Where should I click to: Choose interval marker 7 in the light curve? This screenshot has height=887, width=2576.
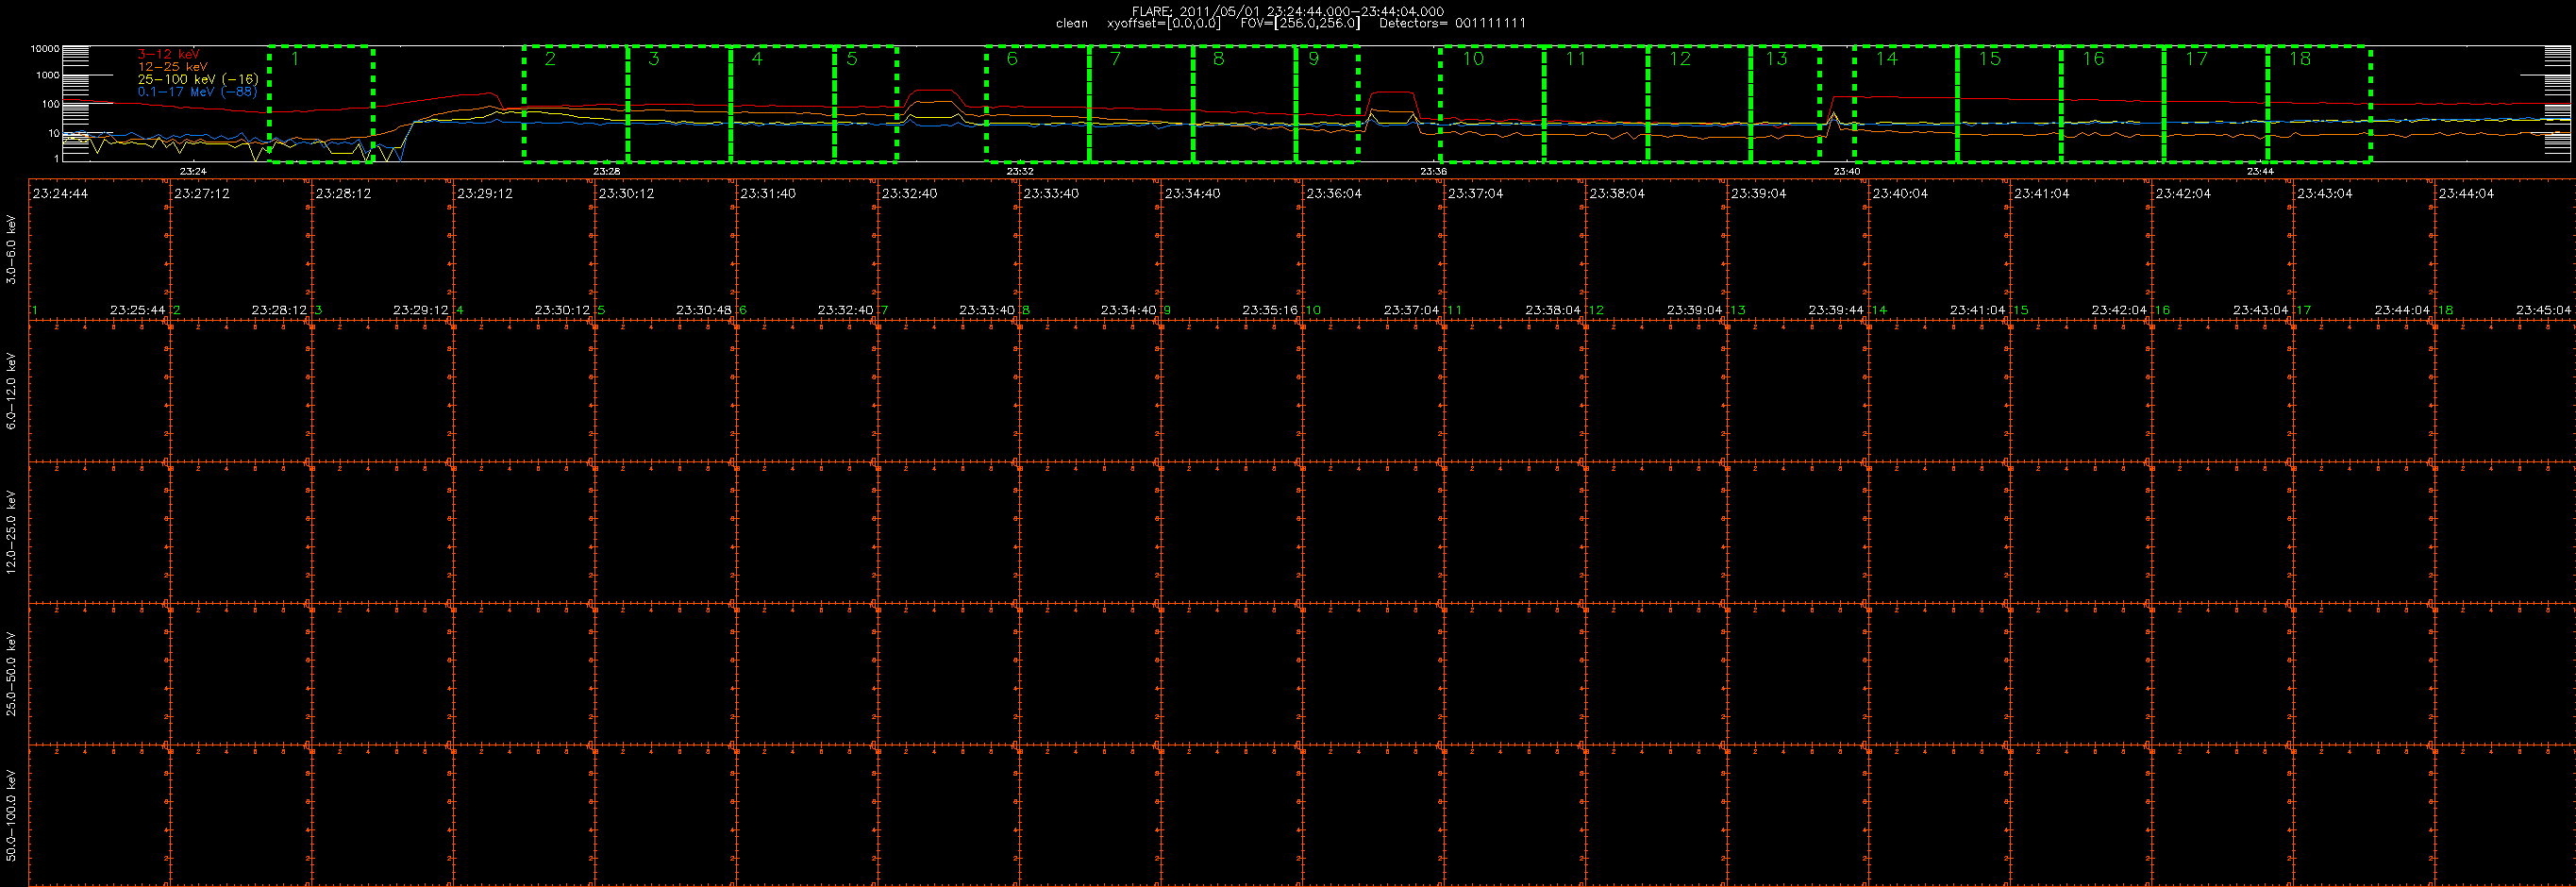(1116, 59)
